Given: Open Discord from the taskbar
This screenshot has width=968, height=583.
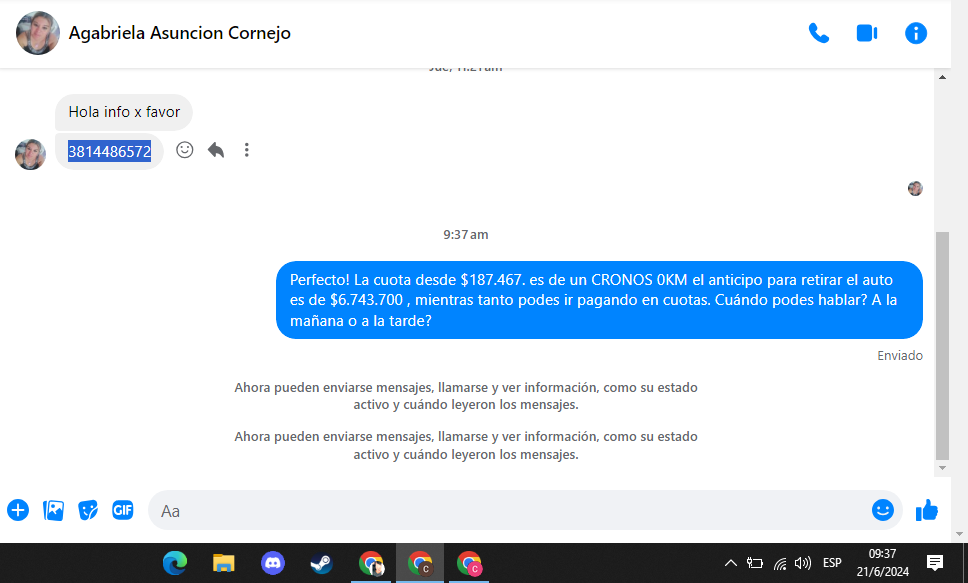Looking at the screenshot, I should tap(272, 563).
